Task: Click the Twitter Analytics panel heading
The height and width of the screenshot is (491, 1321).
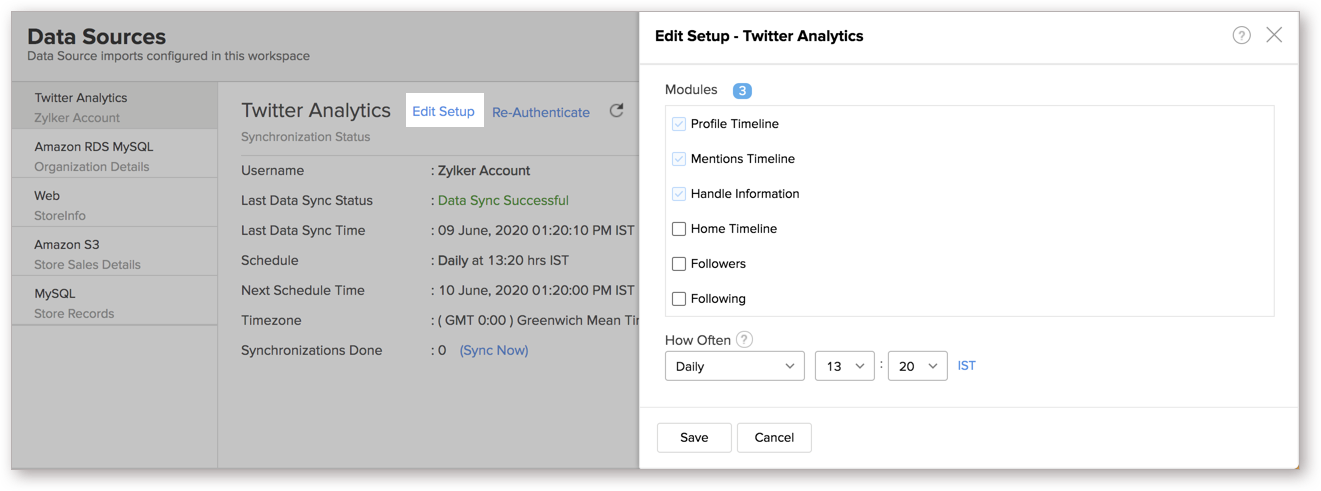Action: 316,110
